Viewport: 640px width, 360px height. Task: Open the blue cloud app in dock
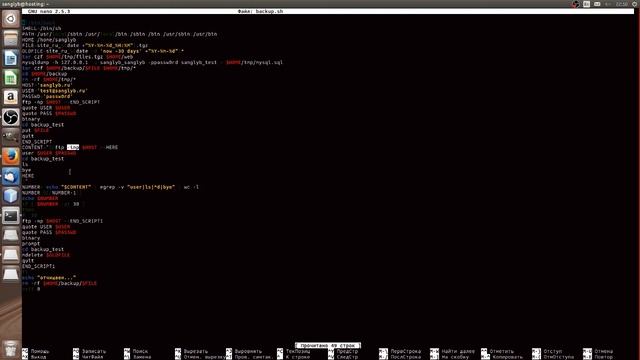(x=11, y=176)
